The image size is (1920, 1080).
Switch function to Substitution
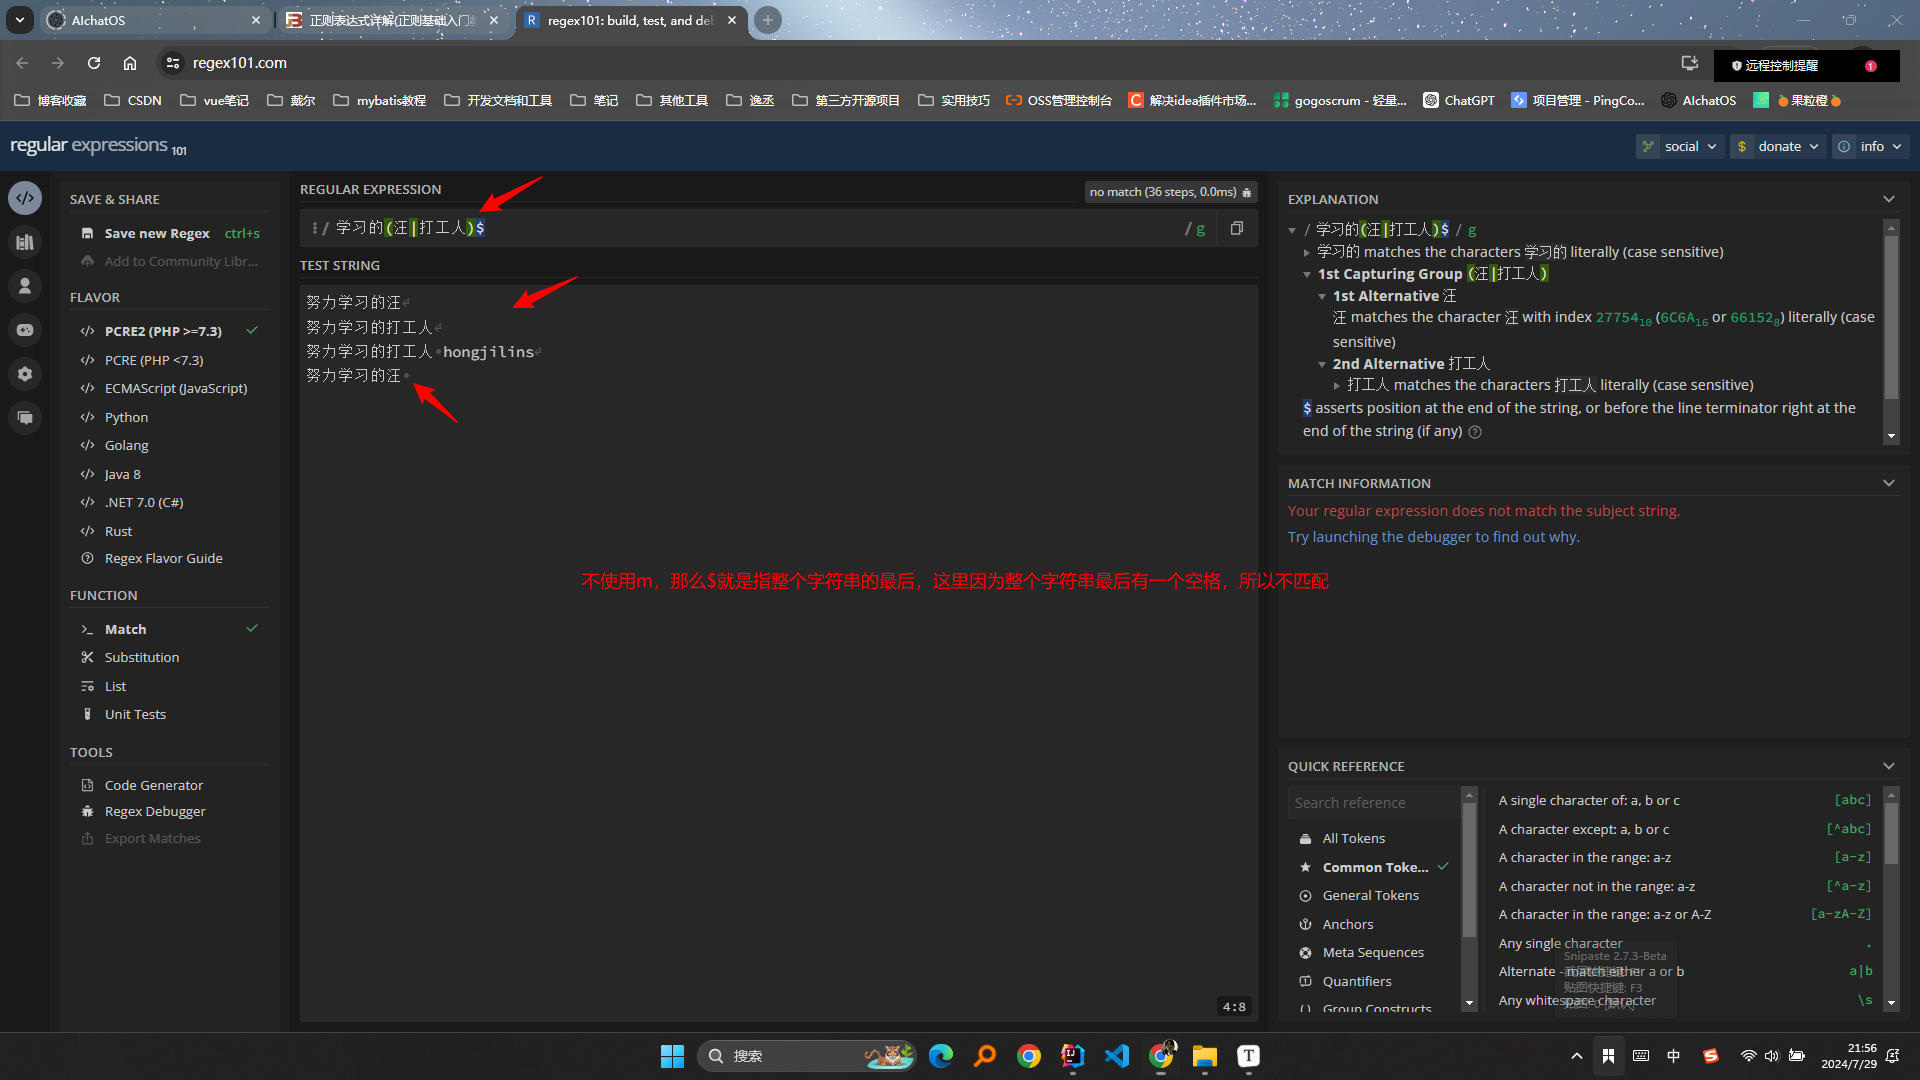[142, 657]
